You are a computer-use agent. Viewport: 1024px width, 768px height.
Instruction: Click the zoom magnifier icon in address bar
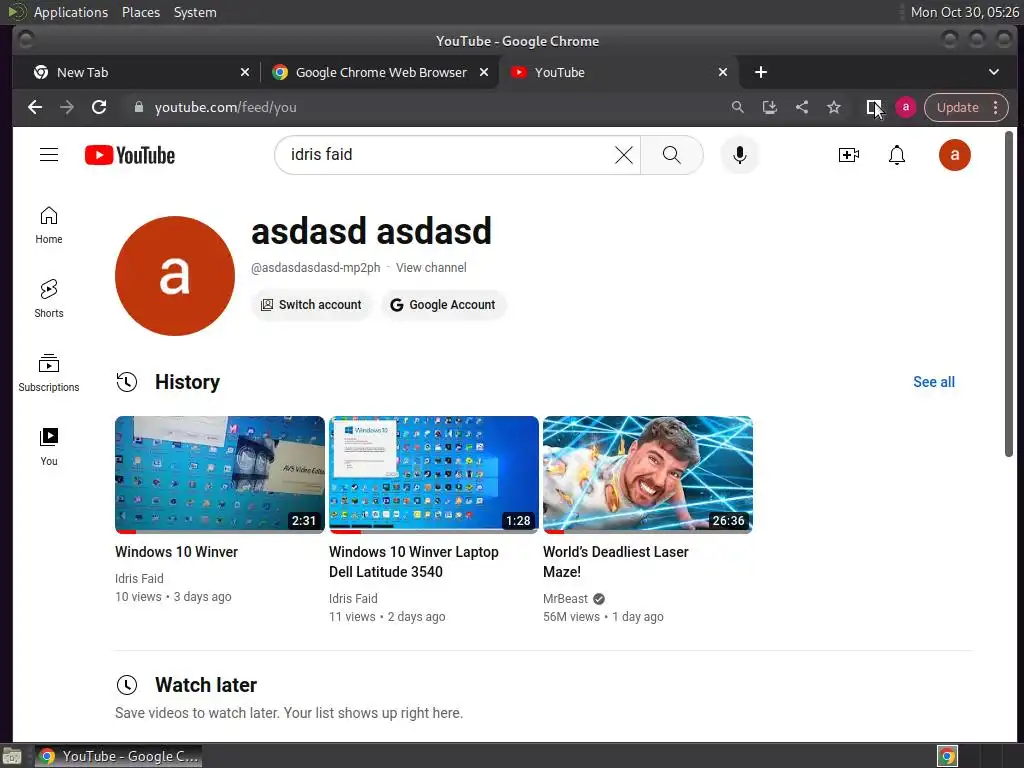[737, 107]
